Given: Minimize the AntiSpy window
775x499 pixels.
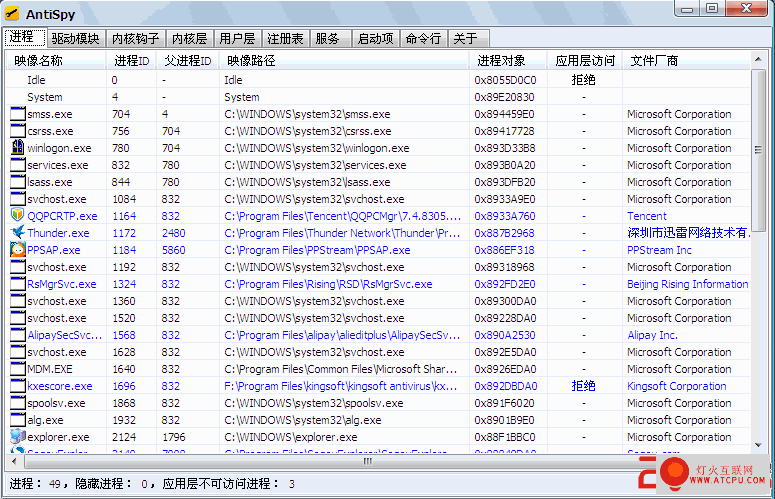Looking at the screenshot, I should [x=687, y=8].
